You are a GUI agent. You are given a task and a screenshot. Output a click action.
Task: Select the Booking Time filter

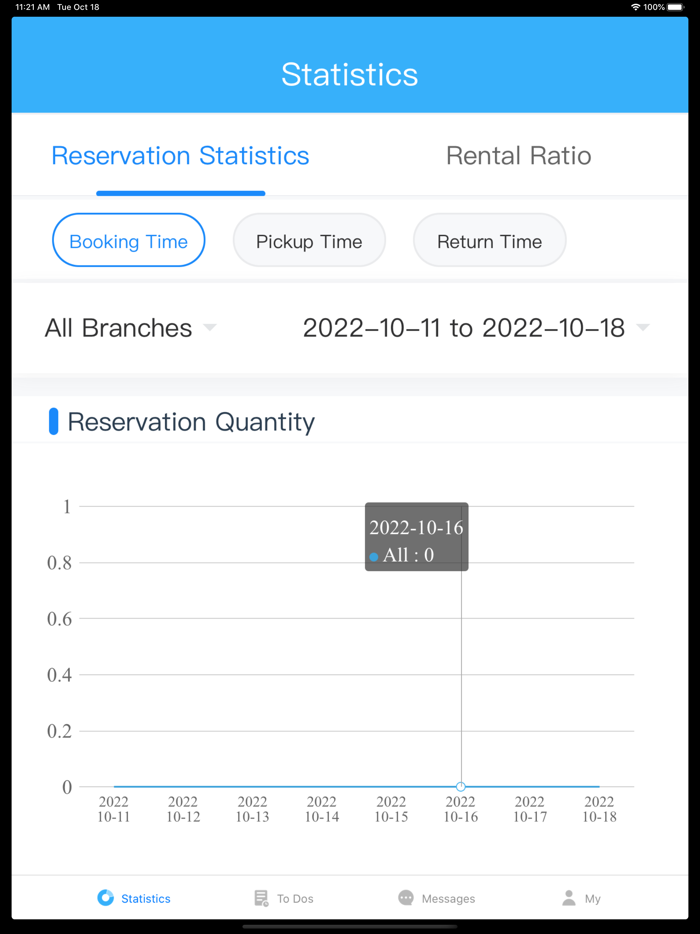[128, 241]
